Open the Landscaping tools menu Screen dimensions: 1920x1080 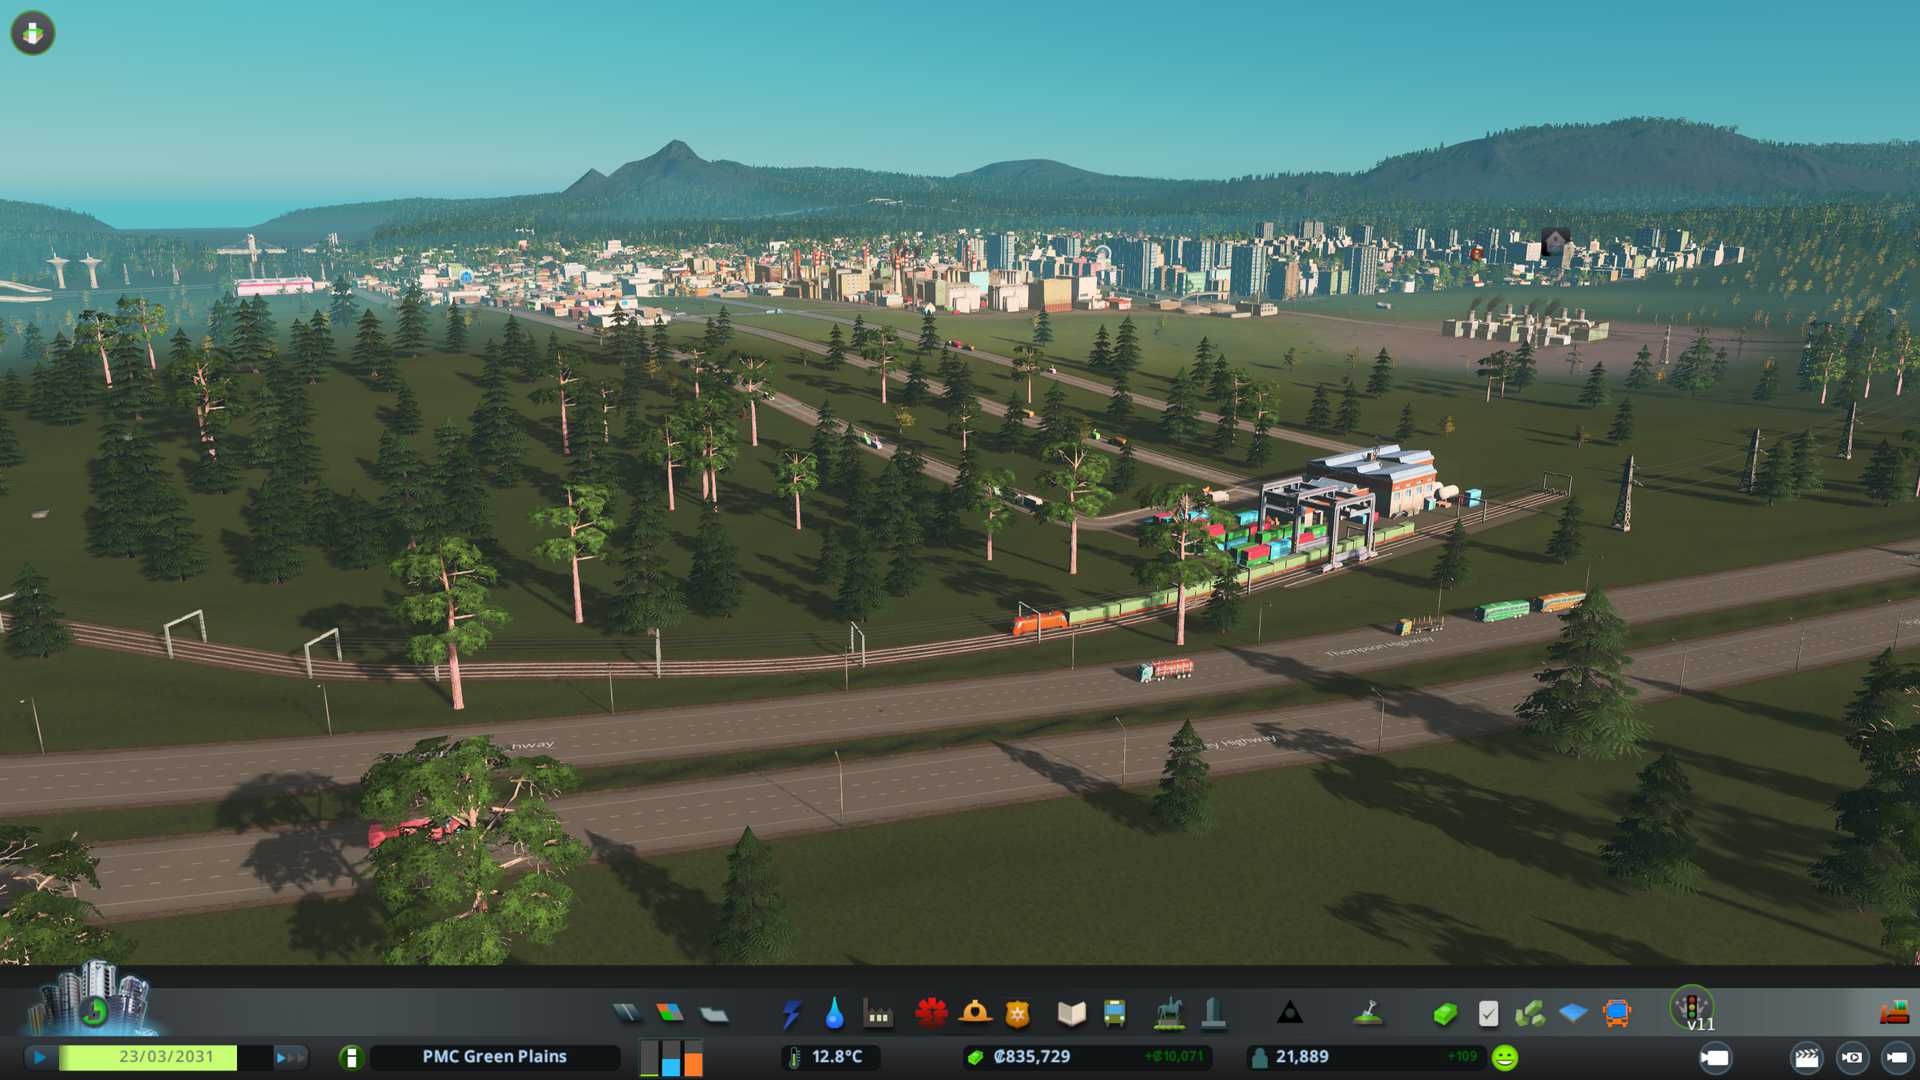click(1368, 1014)
